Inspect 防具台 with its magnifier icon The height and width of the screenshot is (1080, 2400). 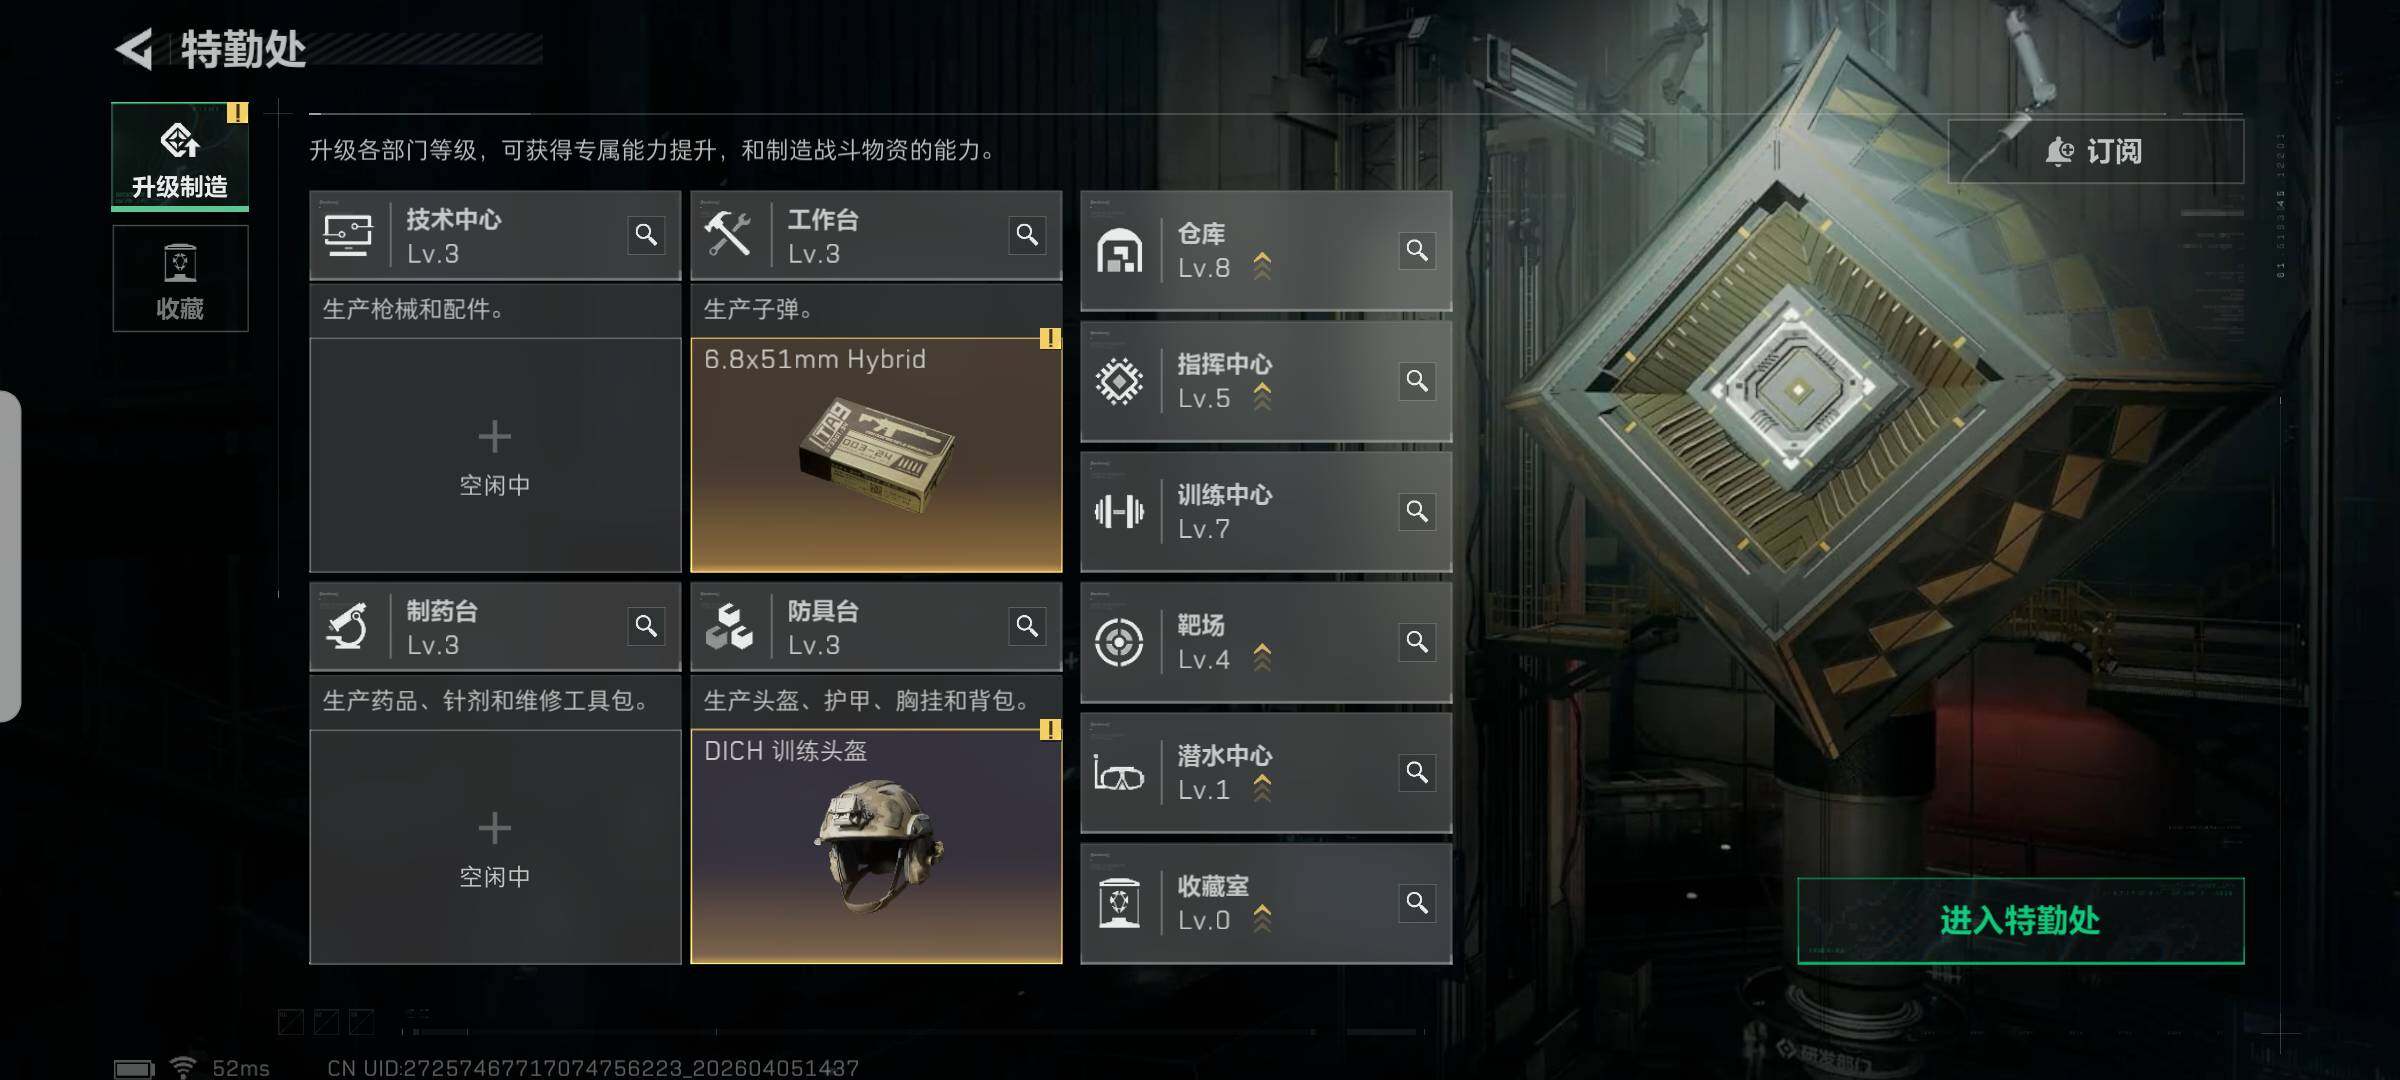coord(1027,626)
